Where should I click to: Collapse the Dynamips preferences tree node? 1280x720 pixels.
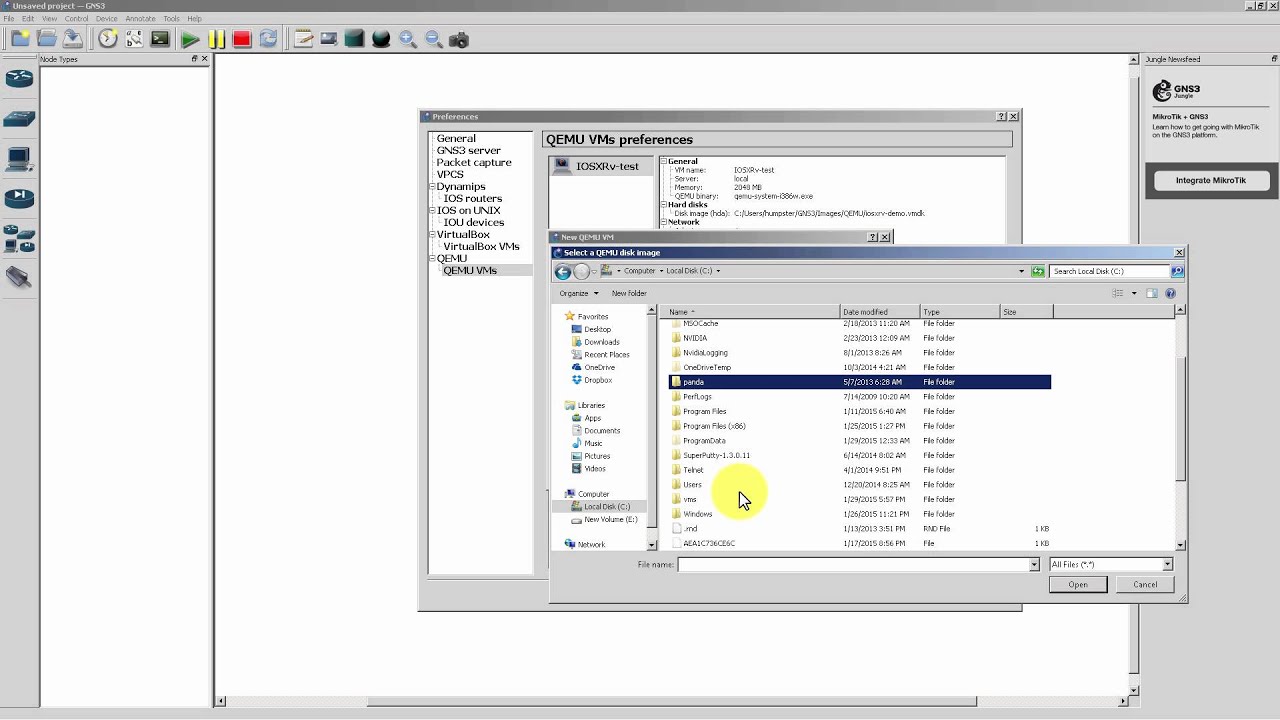(x=432, y=187)
